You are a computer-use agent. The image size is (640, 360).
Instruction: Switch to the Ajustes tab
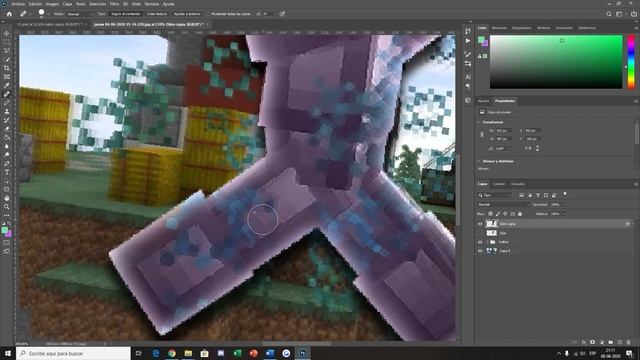click(483, 101)
